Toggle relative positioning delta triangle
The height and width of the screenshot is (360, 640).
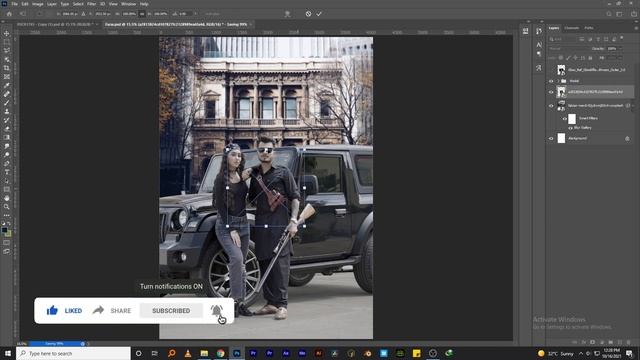click(x=83, y=14)
